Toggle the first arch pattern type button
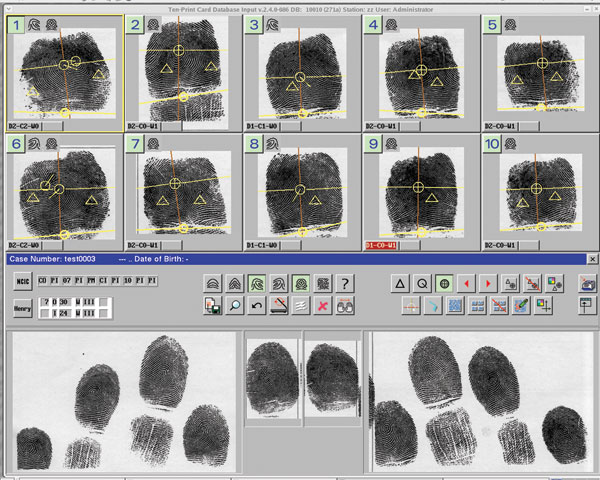This screenshot has height=480, width=600. point(212,284)
